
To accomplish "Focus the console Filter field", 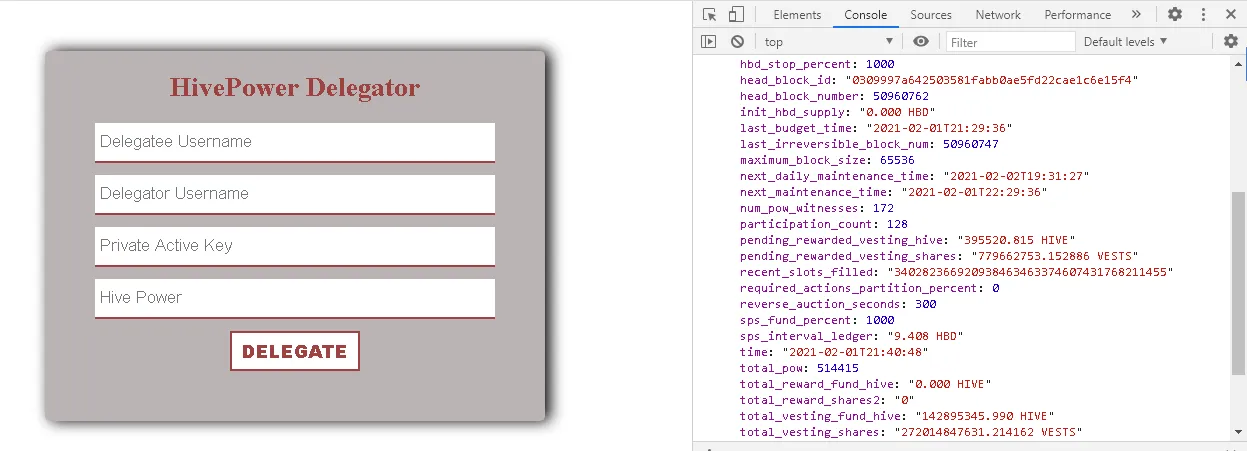I will point(1010,42).
